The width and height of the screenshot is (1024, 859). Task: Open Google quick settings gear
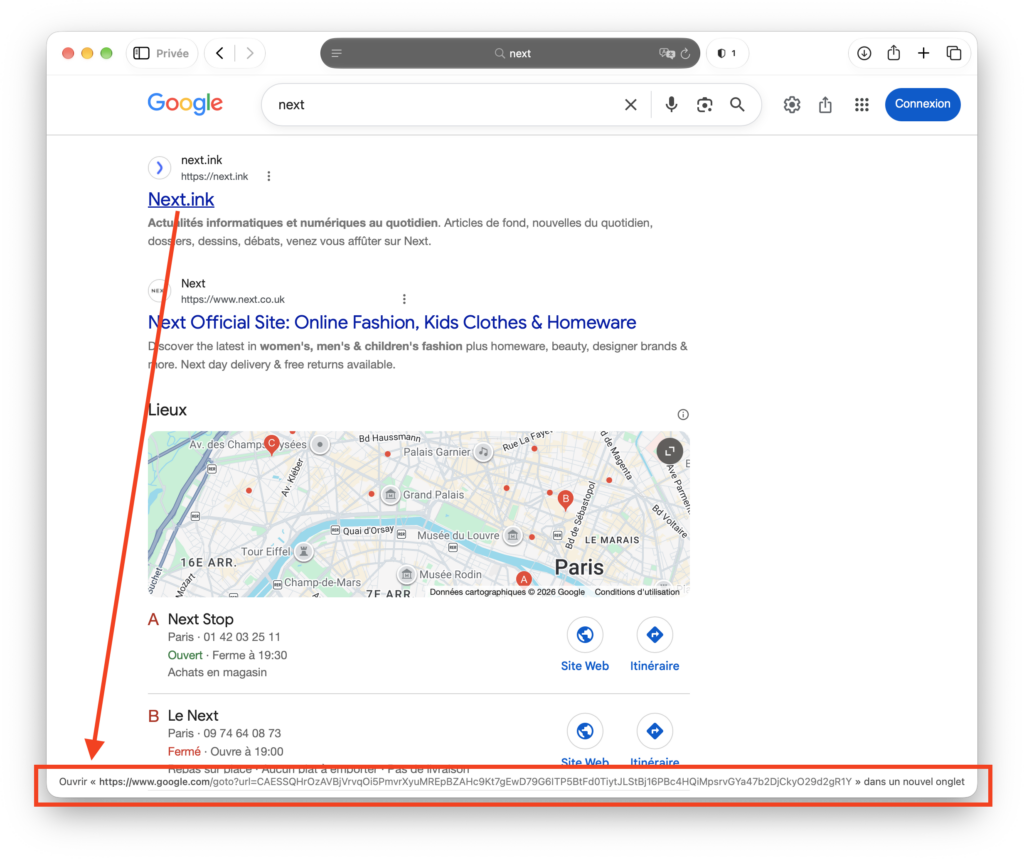[x=792, y=105]
